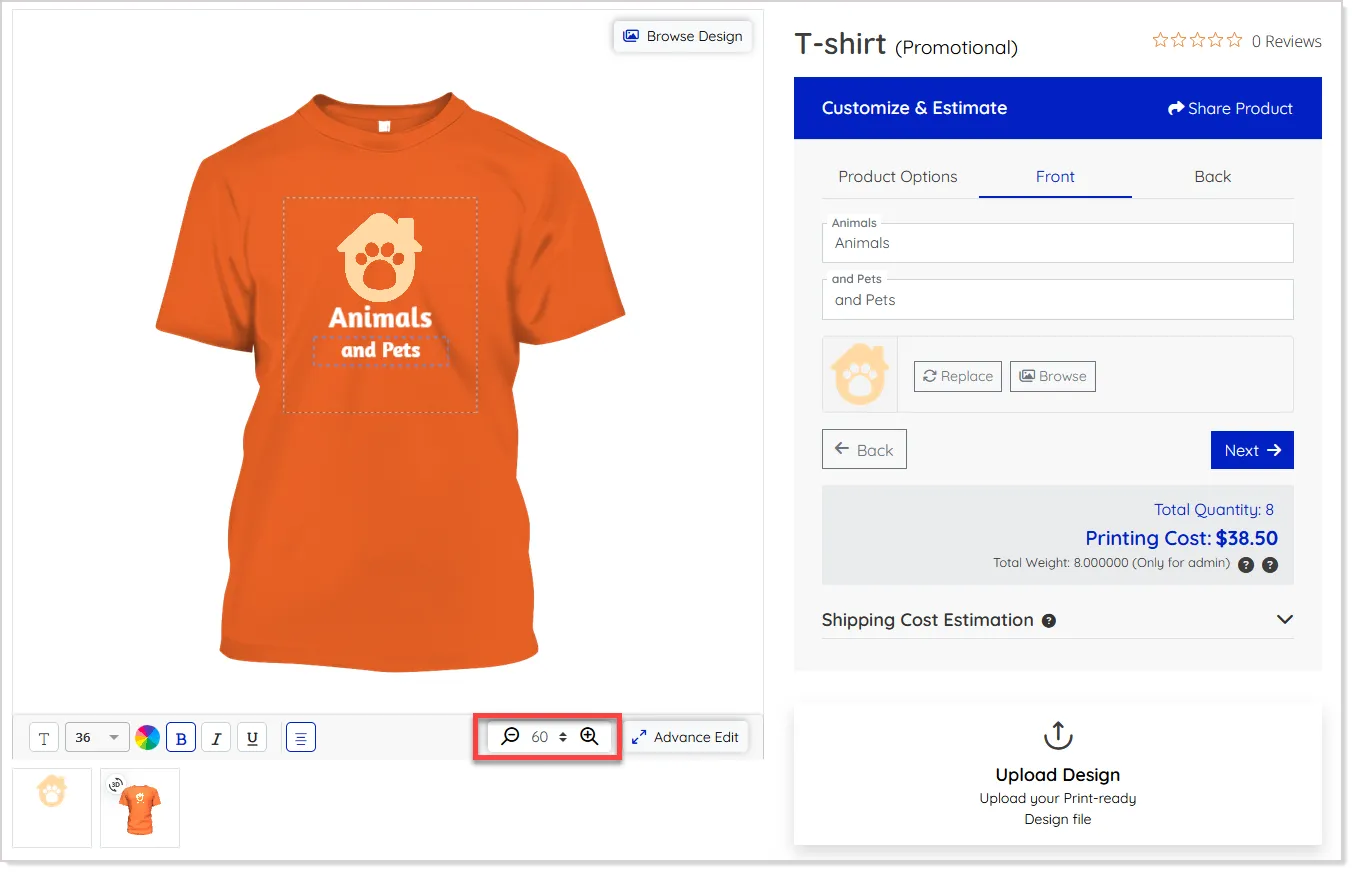Open help icon beside Shipping Cost Estimation
This screenshot has height=872, width=1353.
[x=1049, y=620]
